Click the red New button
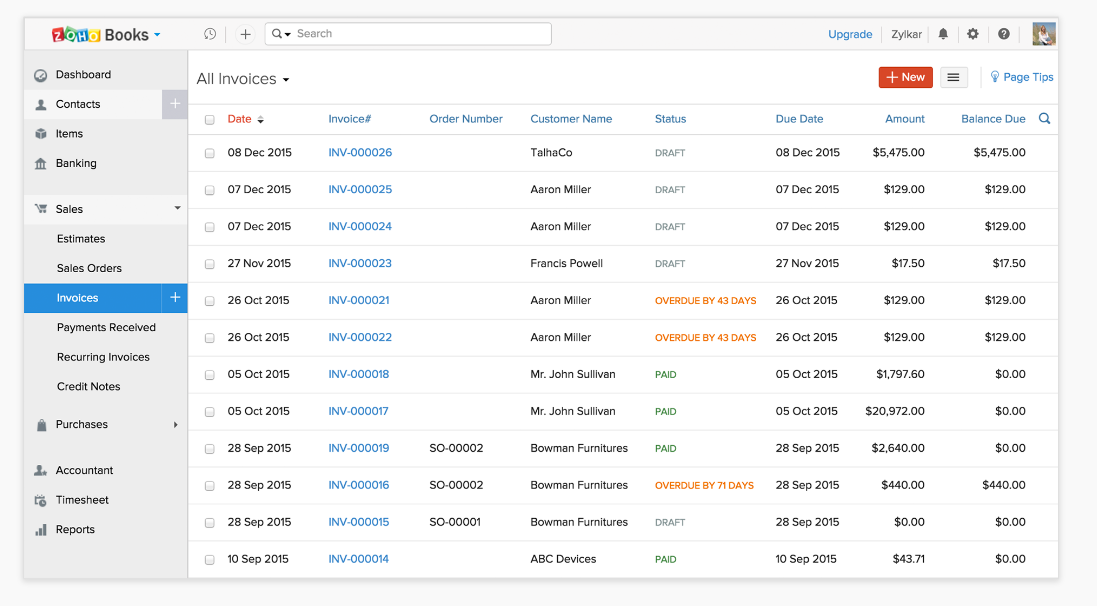 tap(905, 77)
